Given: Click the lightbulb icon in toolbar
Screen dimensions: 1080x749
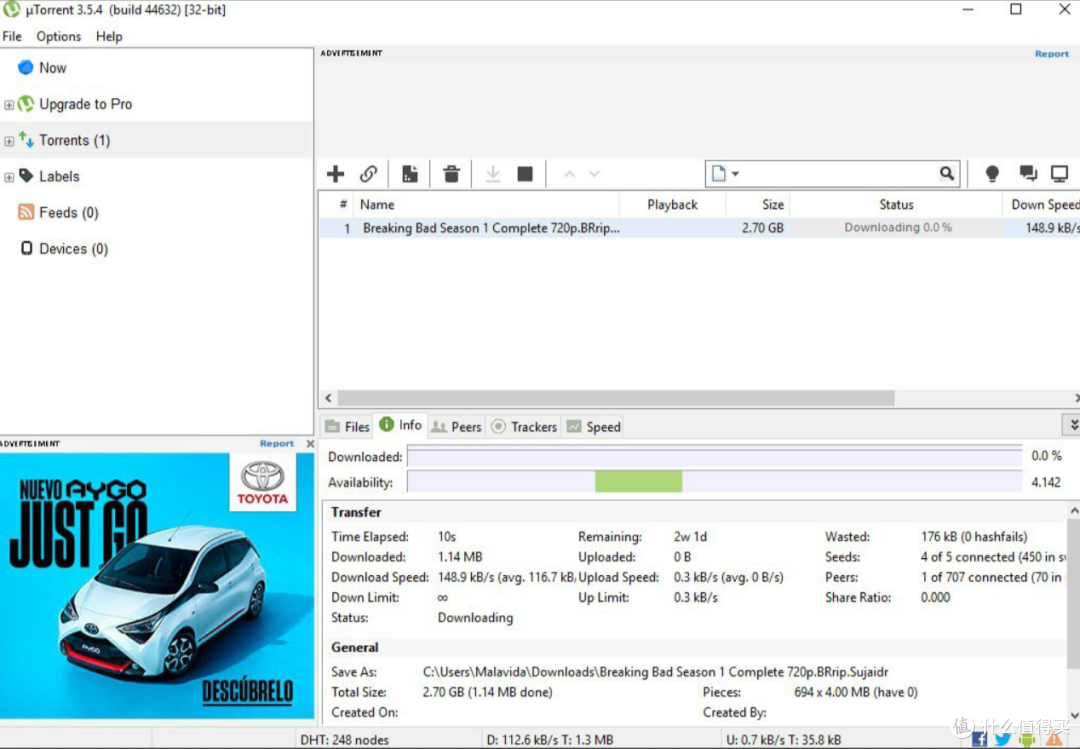Looking at the screenshot, I should [992, 174].
